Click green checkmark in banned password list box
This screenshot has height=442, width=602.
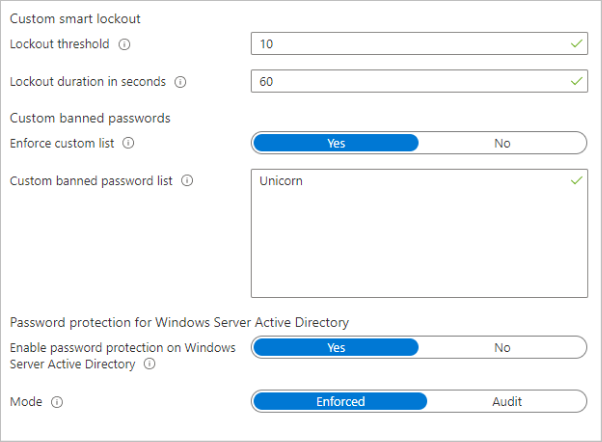pyautogui.click(x=575, y=181)
